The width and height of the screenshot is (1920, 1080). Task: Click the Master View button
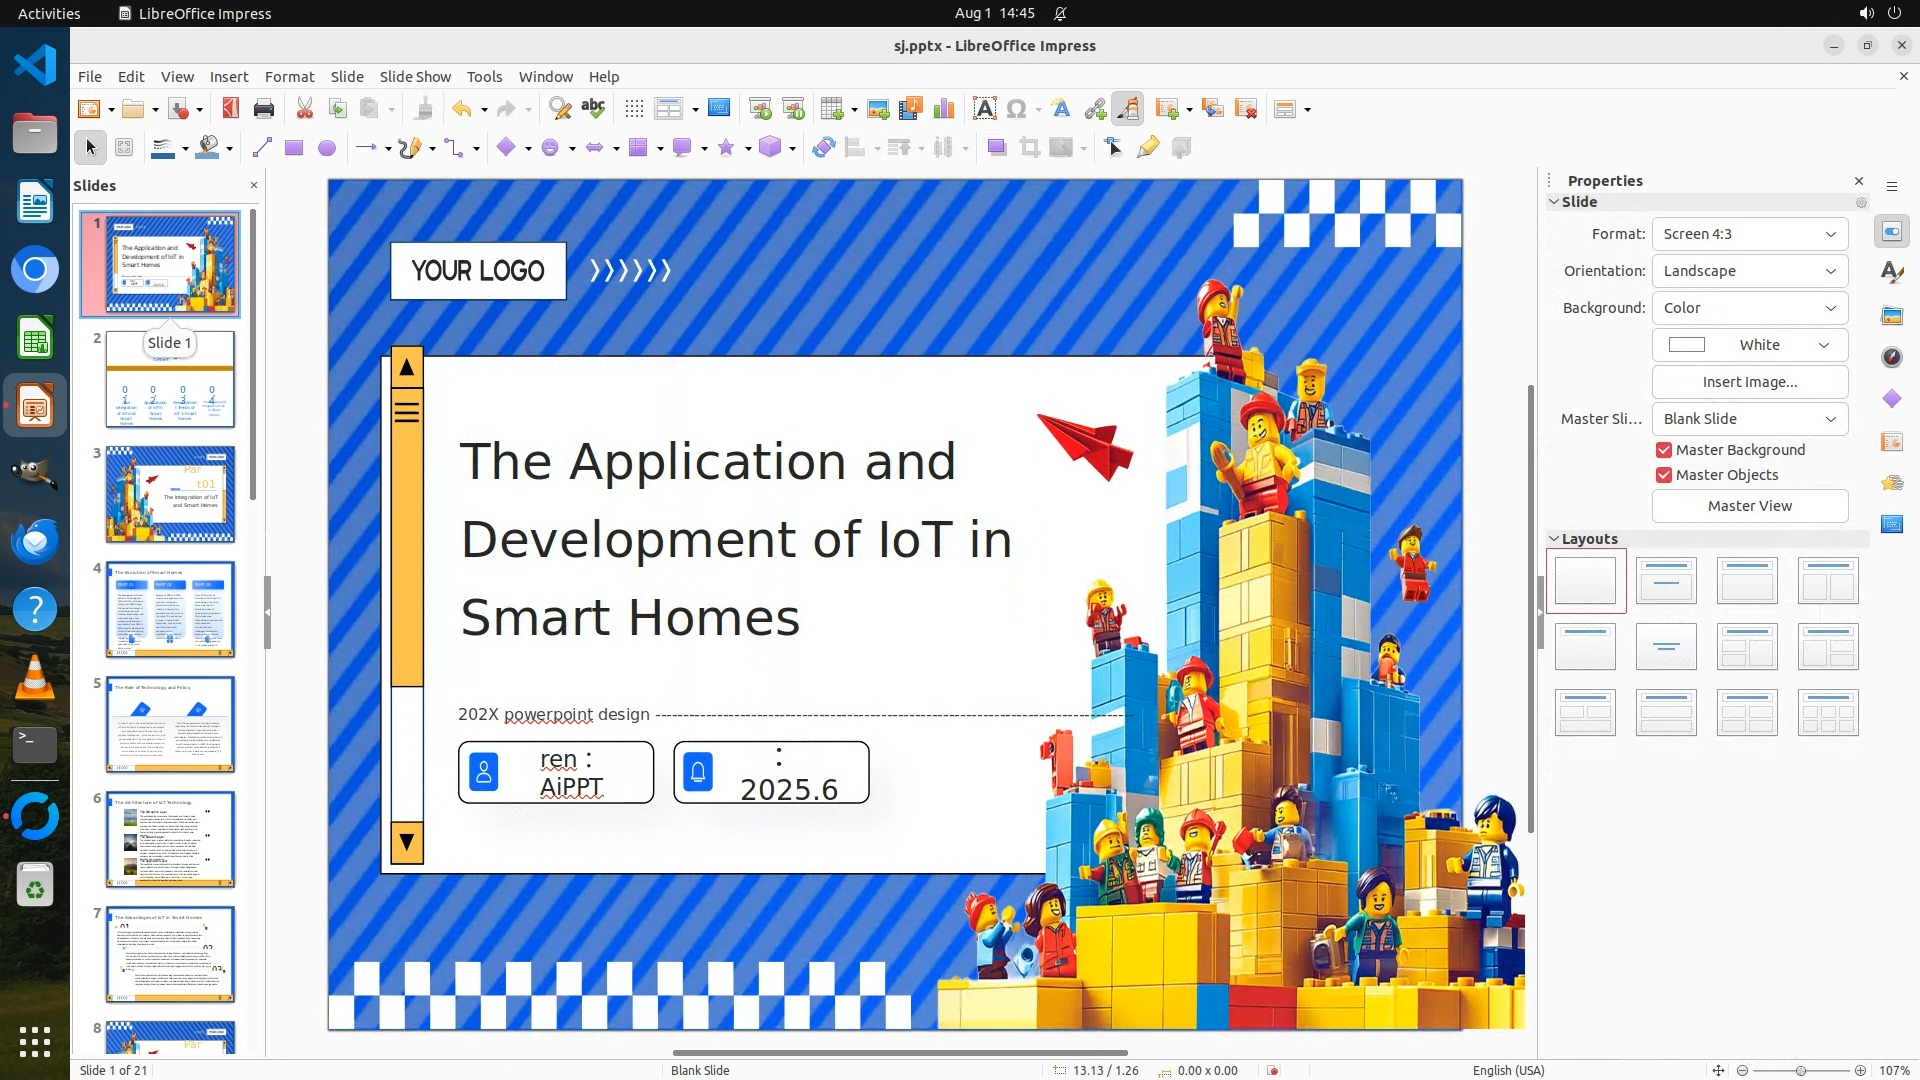pos(1749,506)
